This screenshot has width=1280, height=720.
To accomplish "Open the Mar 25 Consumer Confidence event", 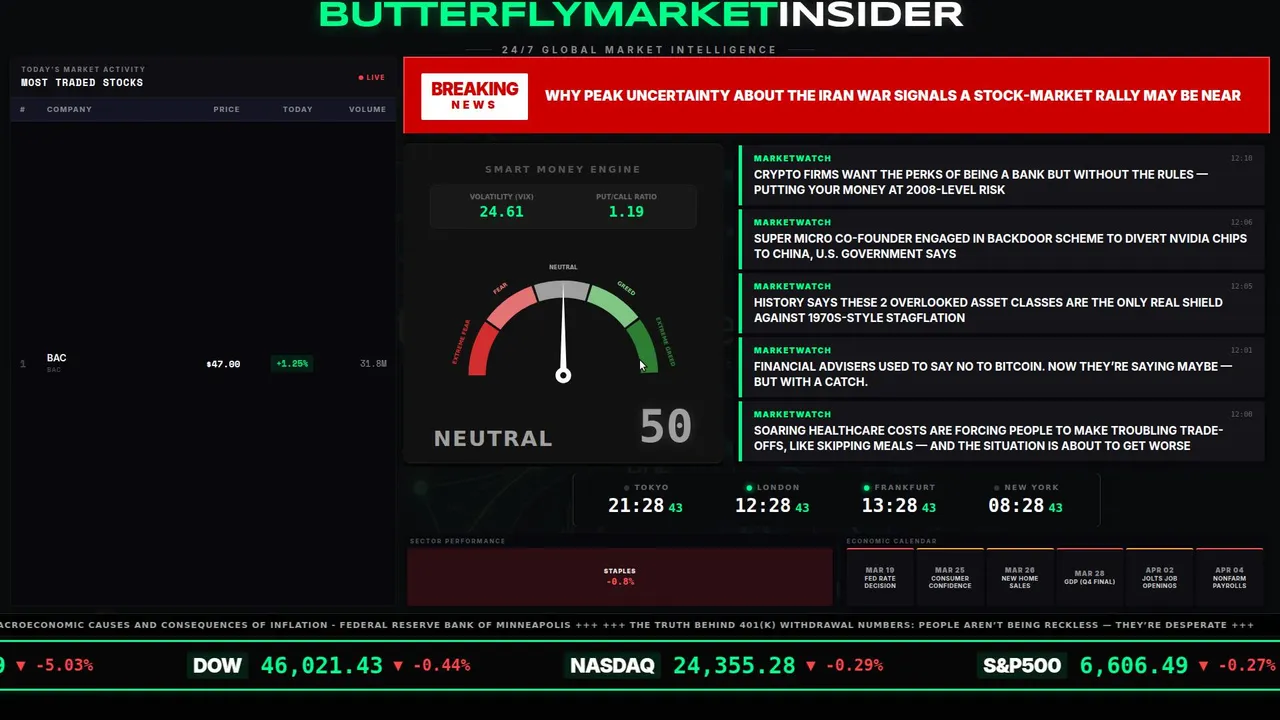I will tap(950, 577).
